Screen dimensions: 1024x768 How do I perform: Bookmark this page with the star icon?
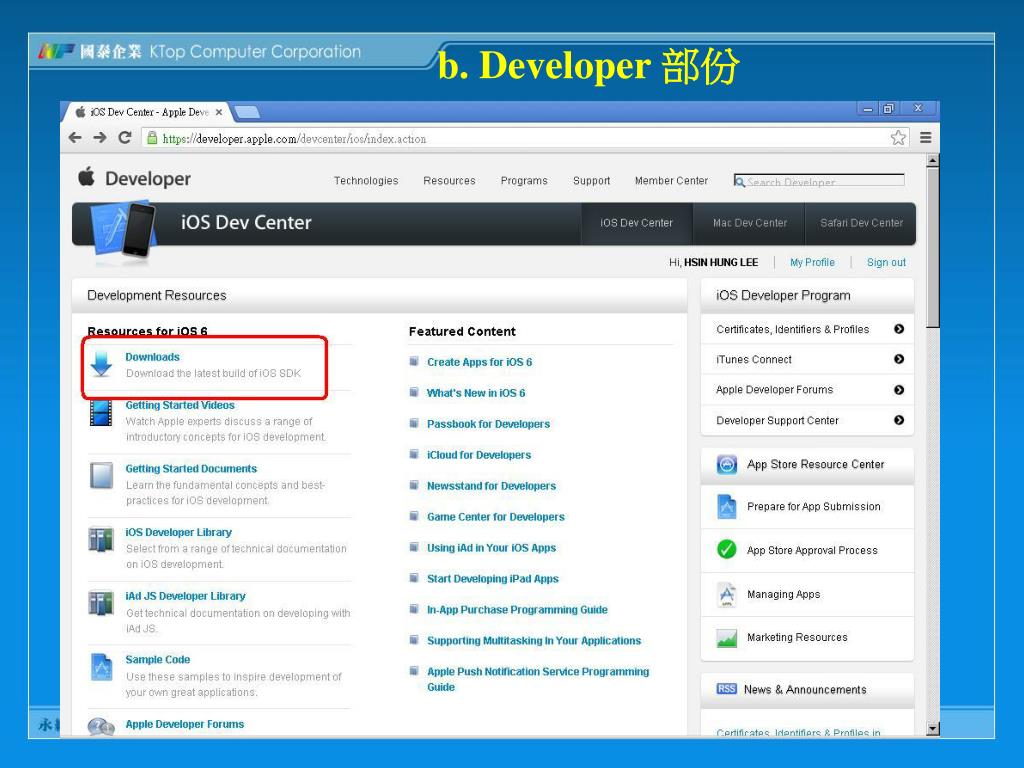[x=899, y=138]
